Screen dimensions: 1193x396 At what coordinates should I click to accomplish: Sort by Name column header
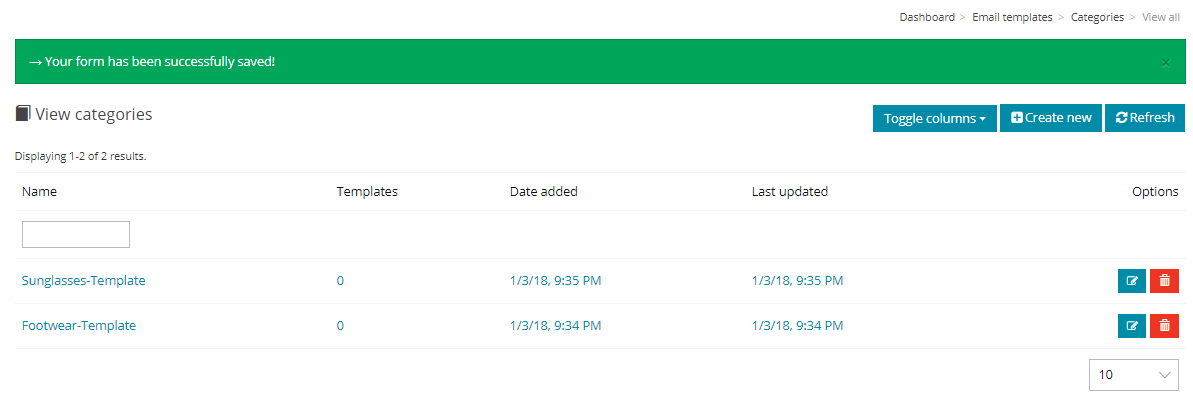pyautogui.click(x=40, y=192)
